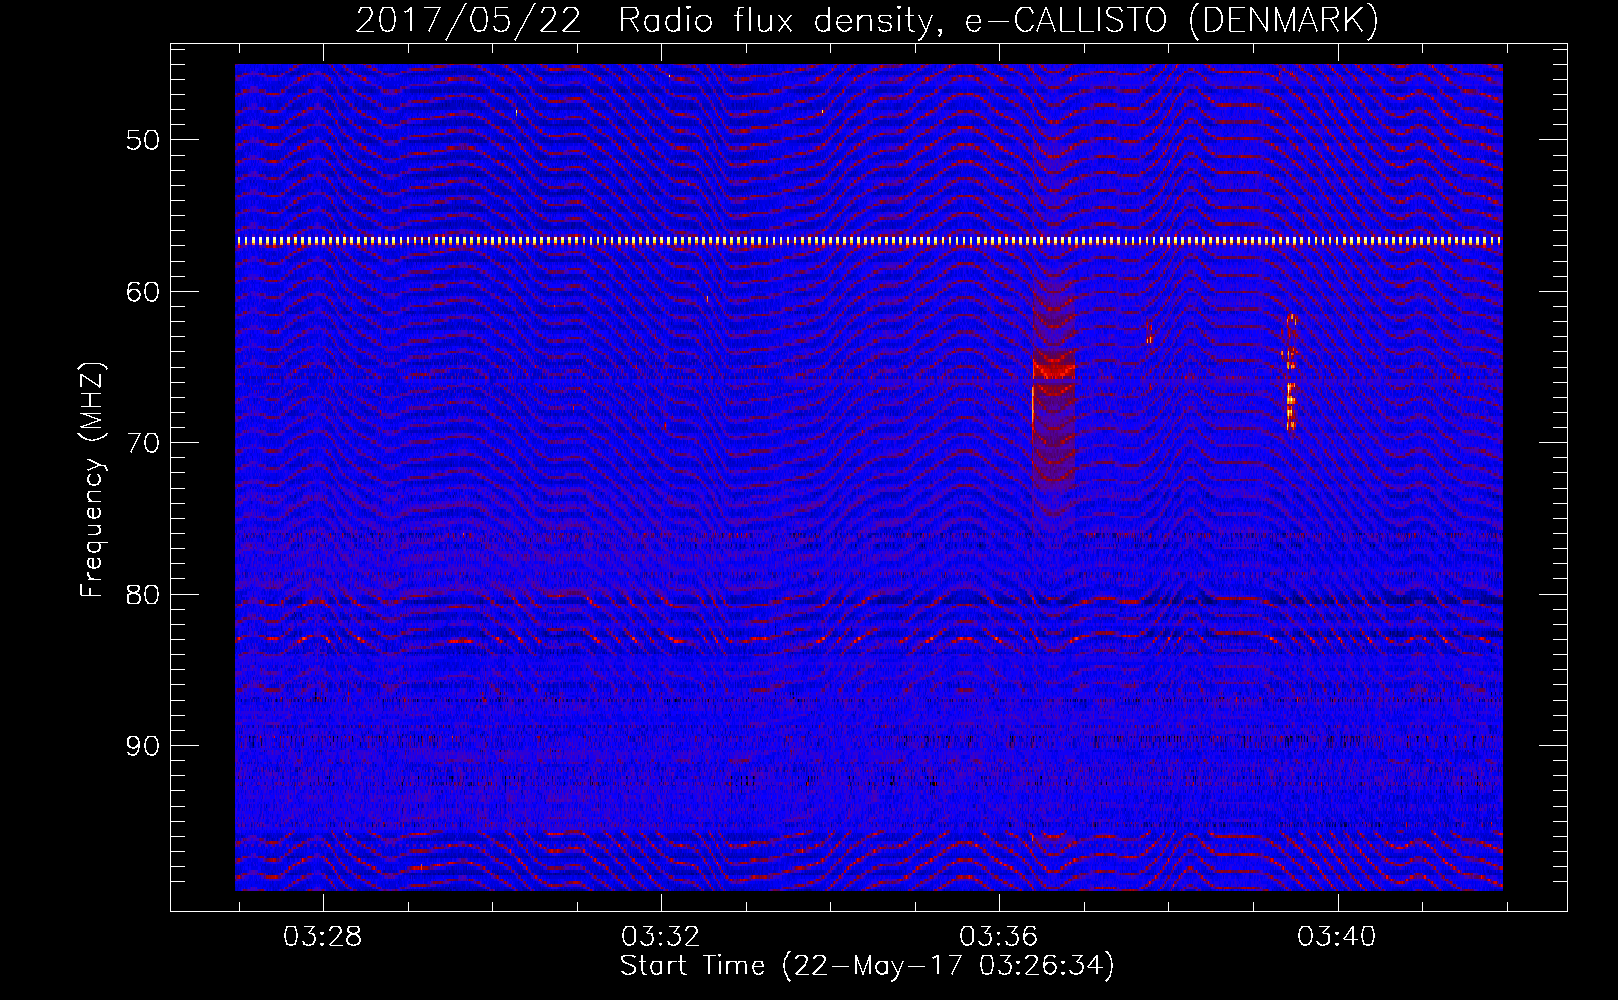Click the 03:36 time tick label
The width and height of the screenshot is (1618, 1000).
[999, 937]
